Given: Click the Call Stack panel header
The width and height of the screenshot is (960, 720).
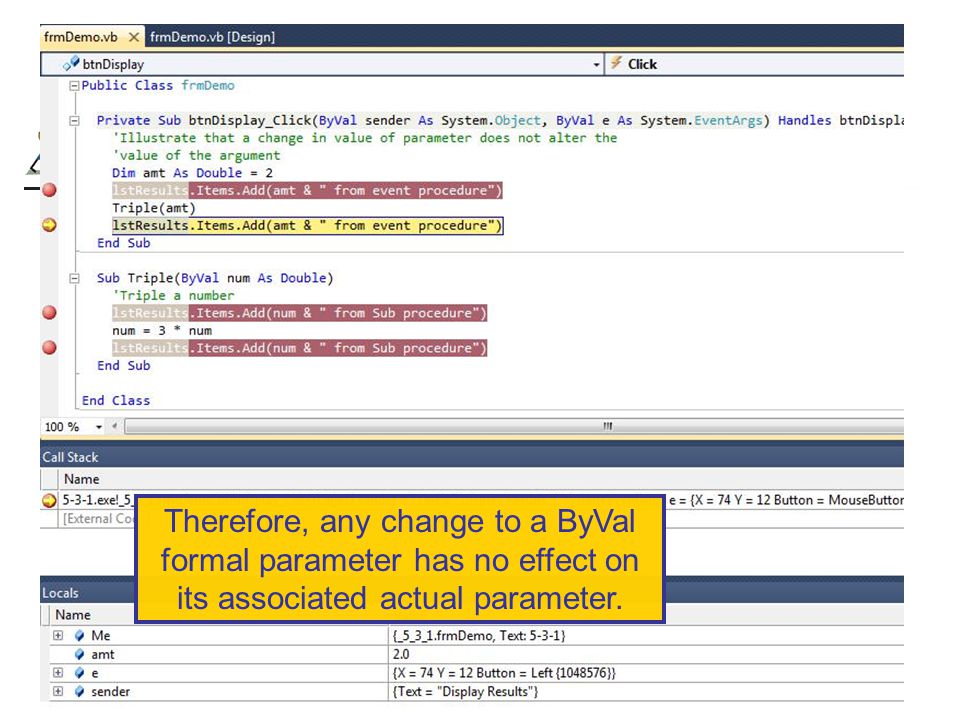Looking at the screenshot, I should pos(471,457).
